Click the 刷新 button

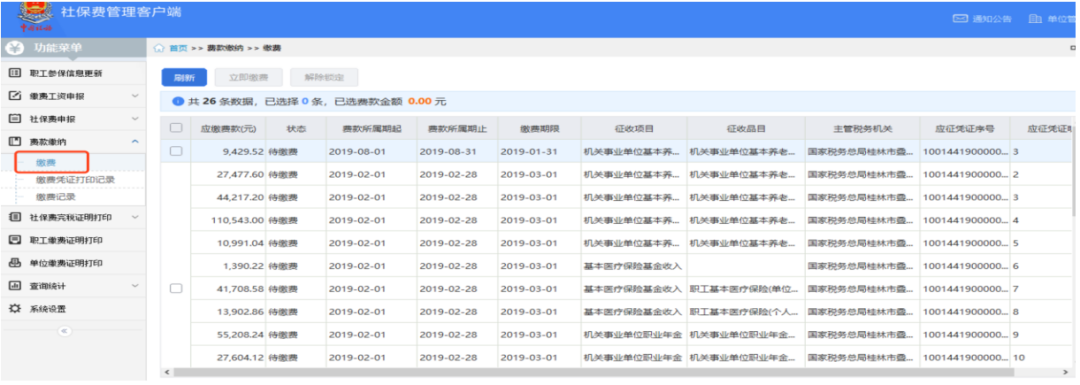click(184, 78)
